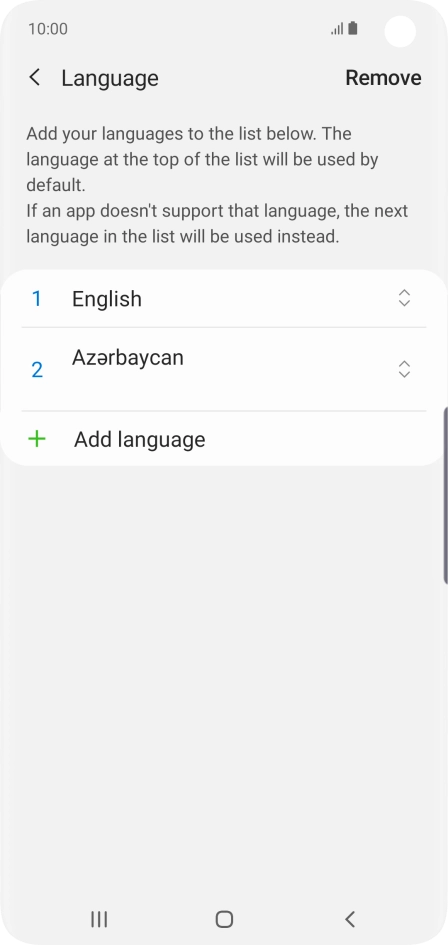The width and height of the screenshot is (448, 945).
Task: Tap the home navigation button
Action: pyautogui.click(x=224, y=918)
